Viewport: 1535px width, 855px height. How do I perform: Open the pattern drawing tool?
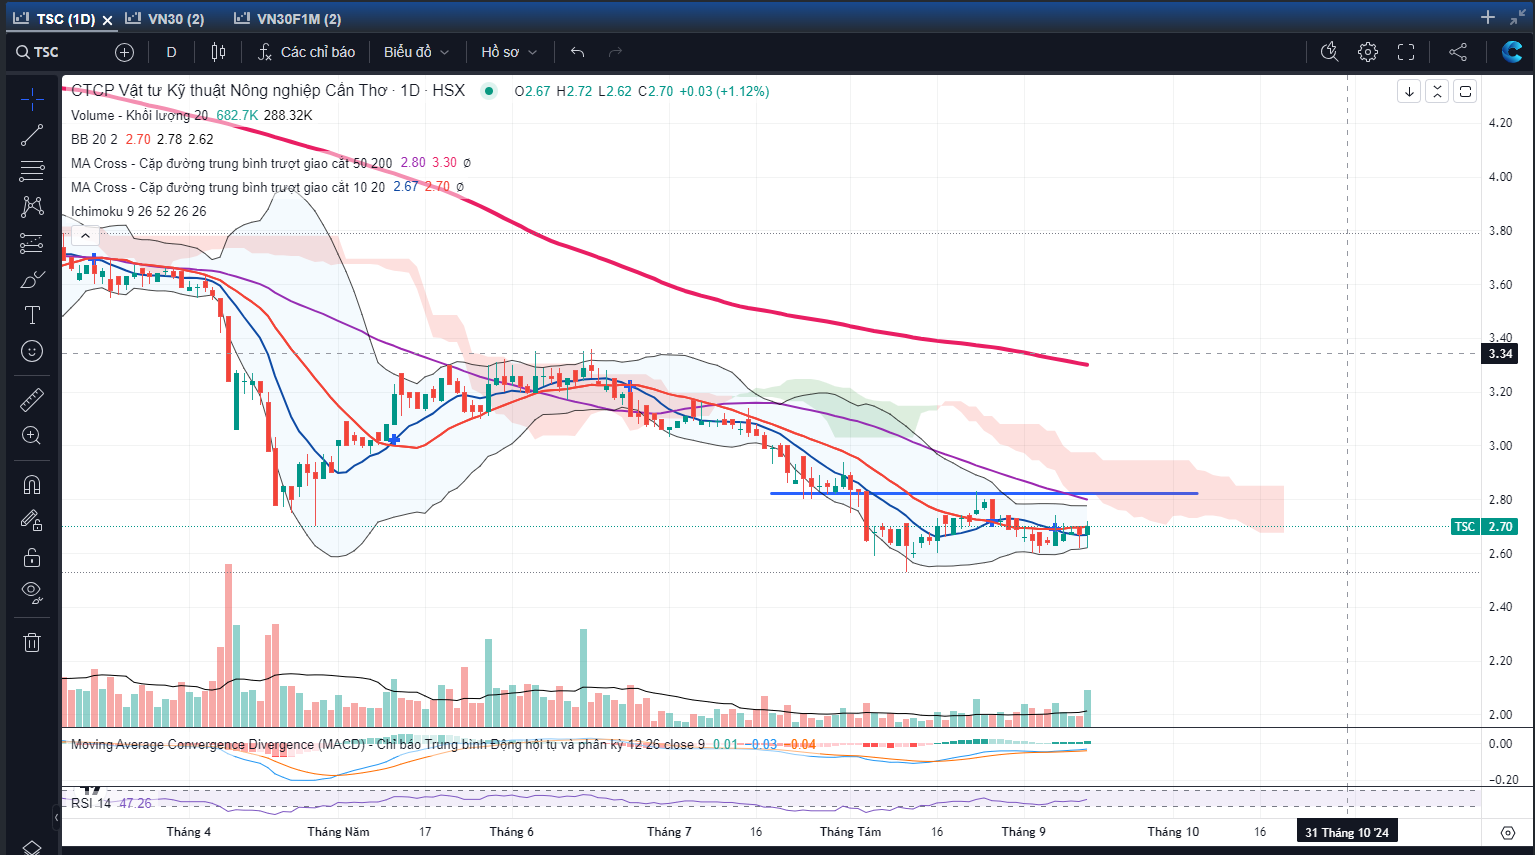(x=32, y=207)
